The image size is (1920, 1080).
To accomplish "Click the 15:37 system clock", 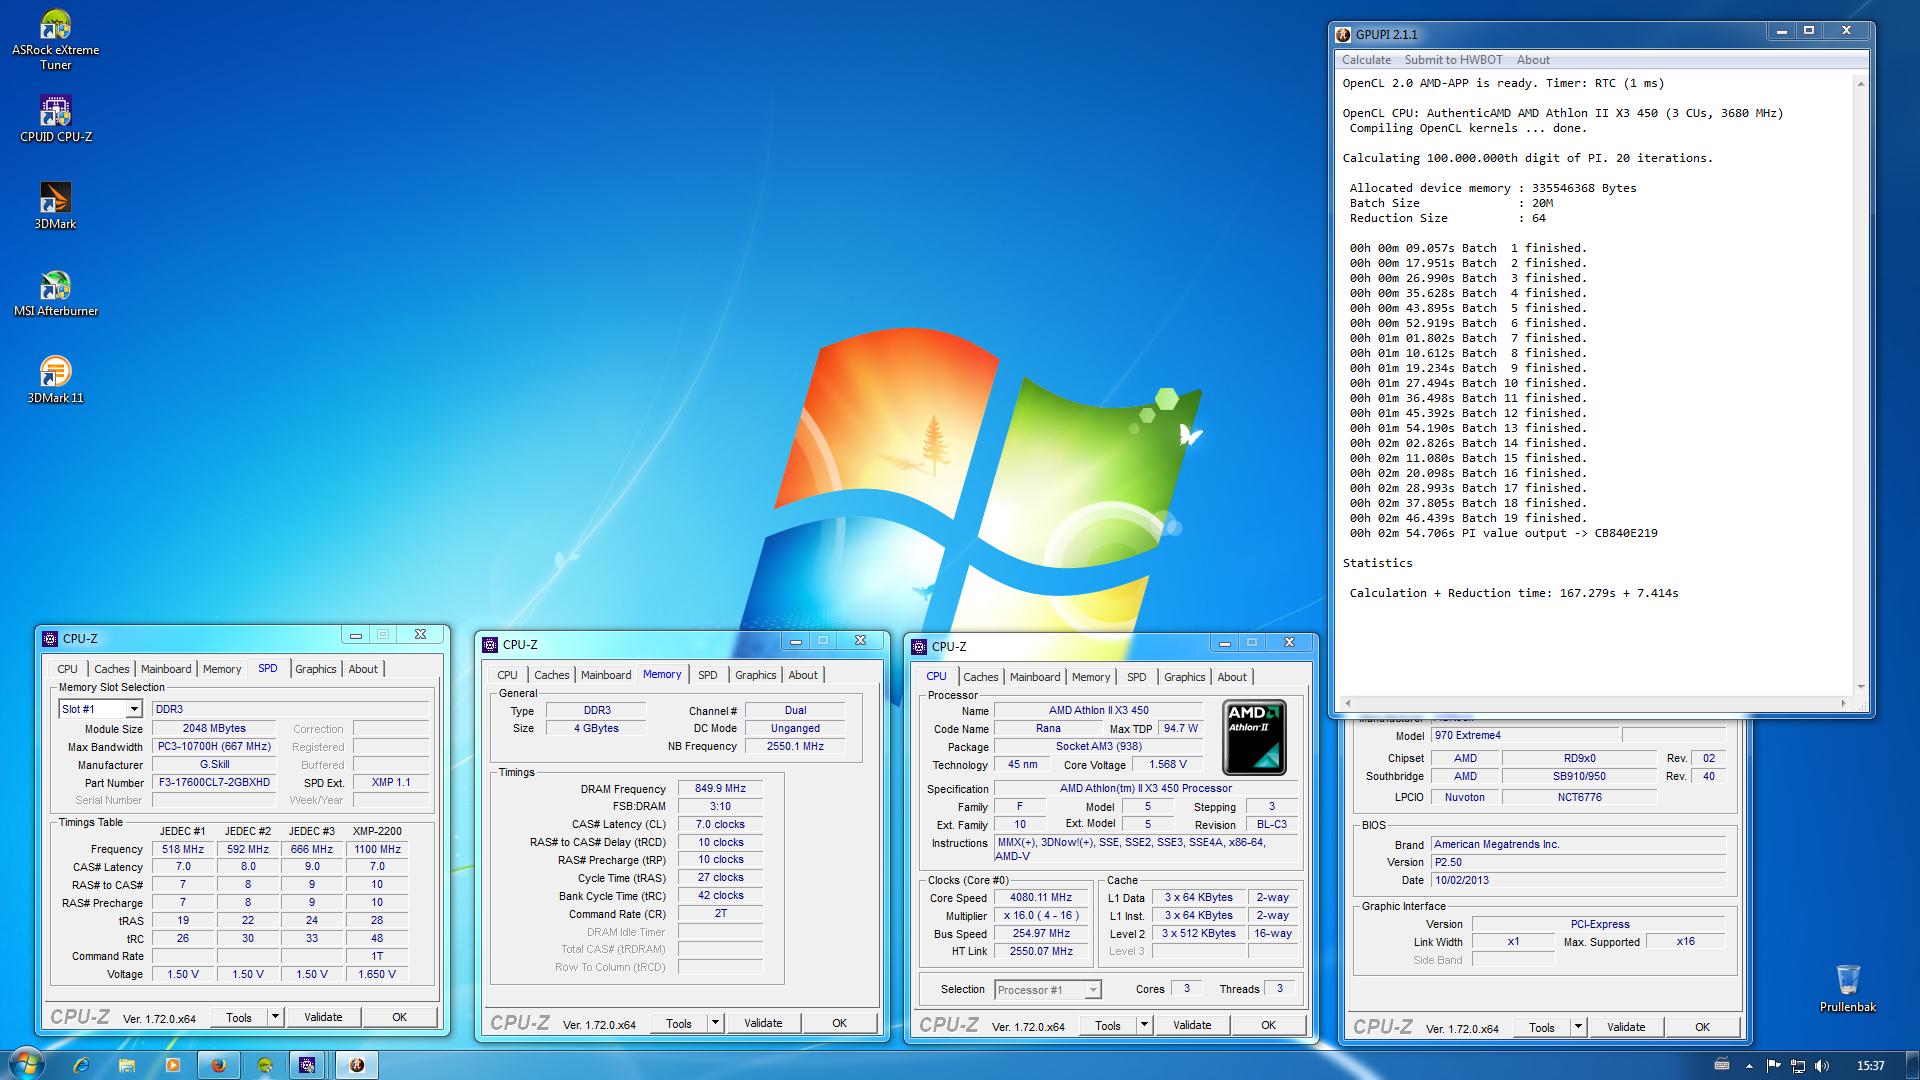I will (x=1870, y=1066).
